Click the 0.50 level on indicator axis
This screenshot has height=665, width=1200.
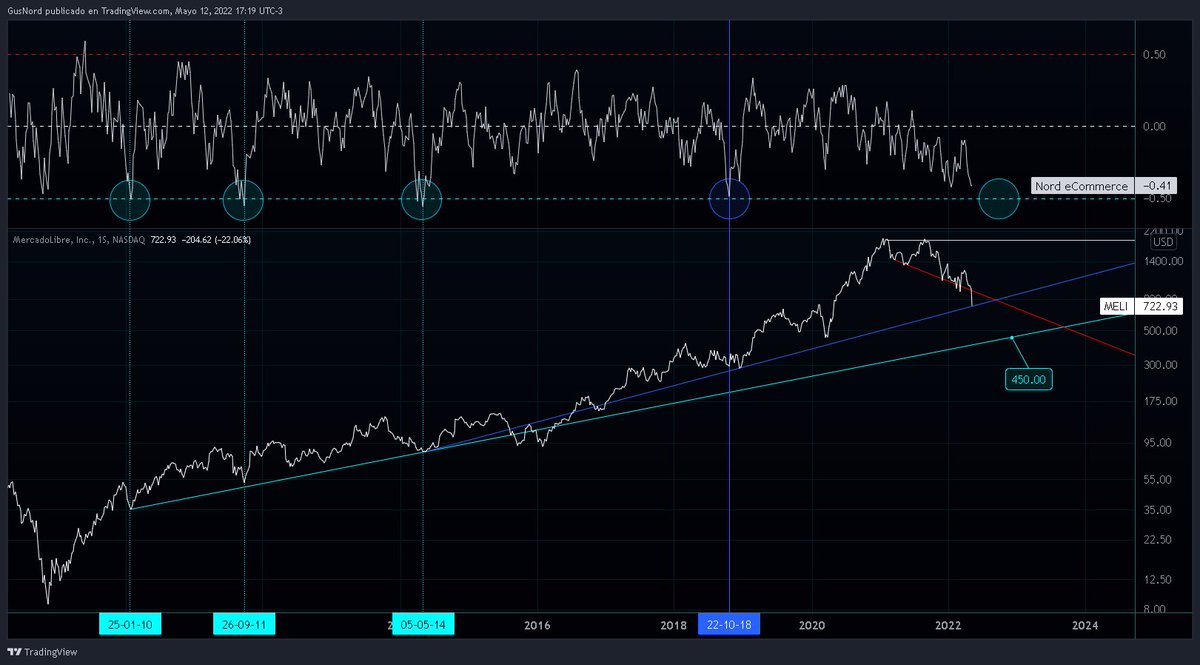tap(1156, 54)
